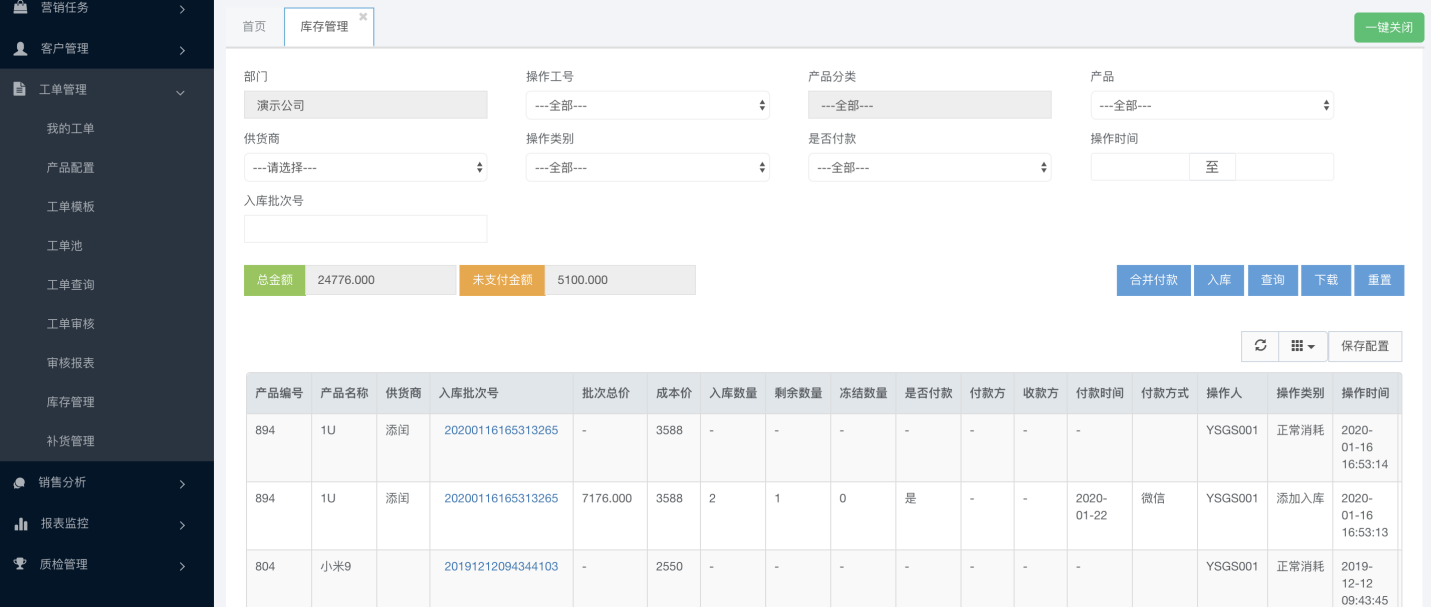Image resolution: width=1431 pixels, height=607 pixels.
Task: Open the 供货商 select dropdown
Action: 365,167
